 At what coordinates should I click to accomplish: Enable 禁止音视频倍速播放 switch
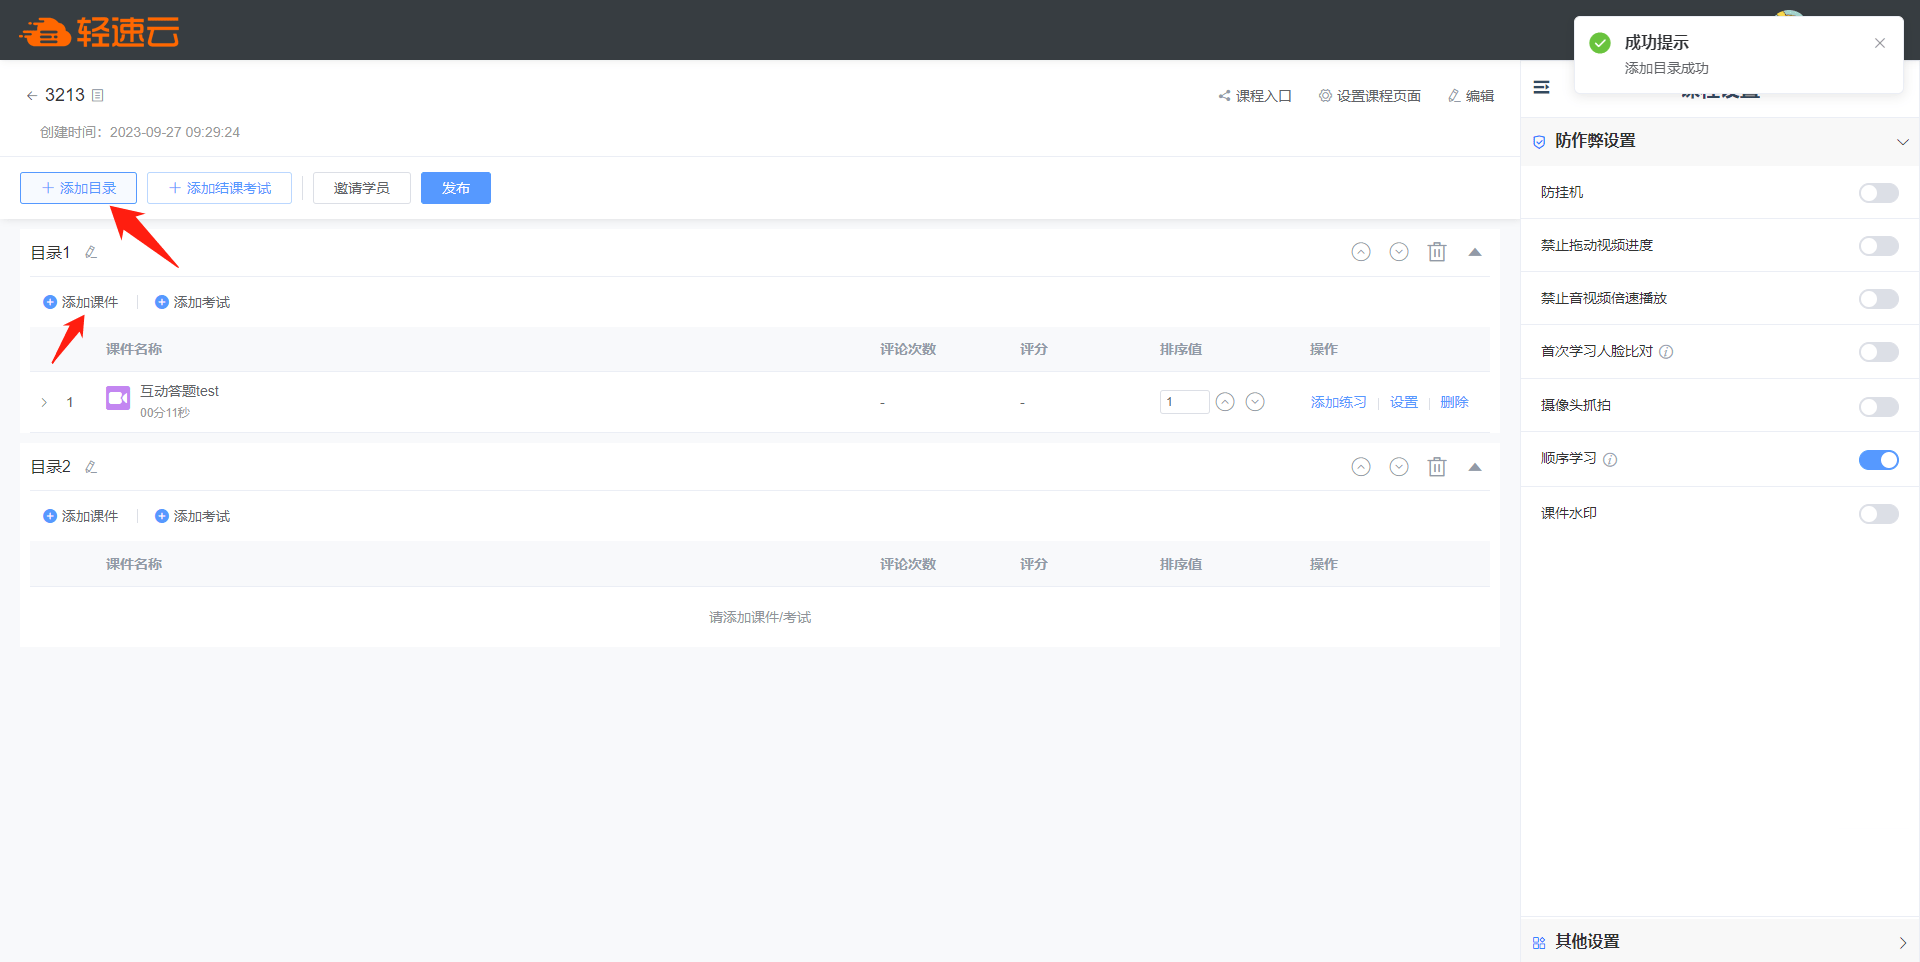1879,299
